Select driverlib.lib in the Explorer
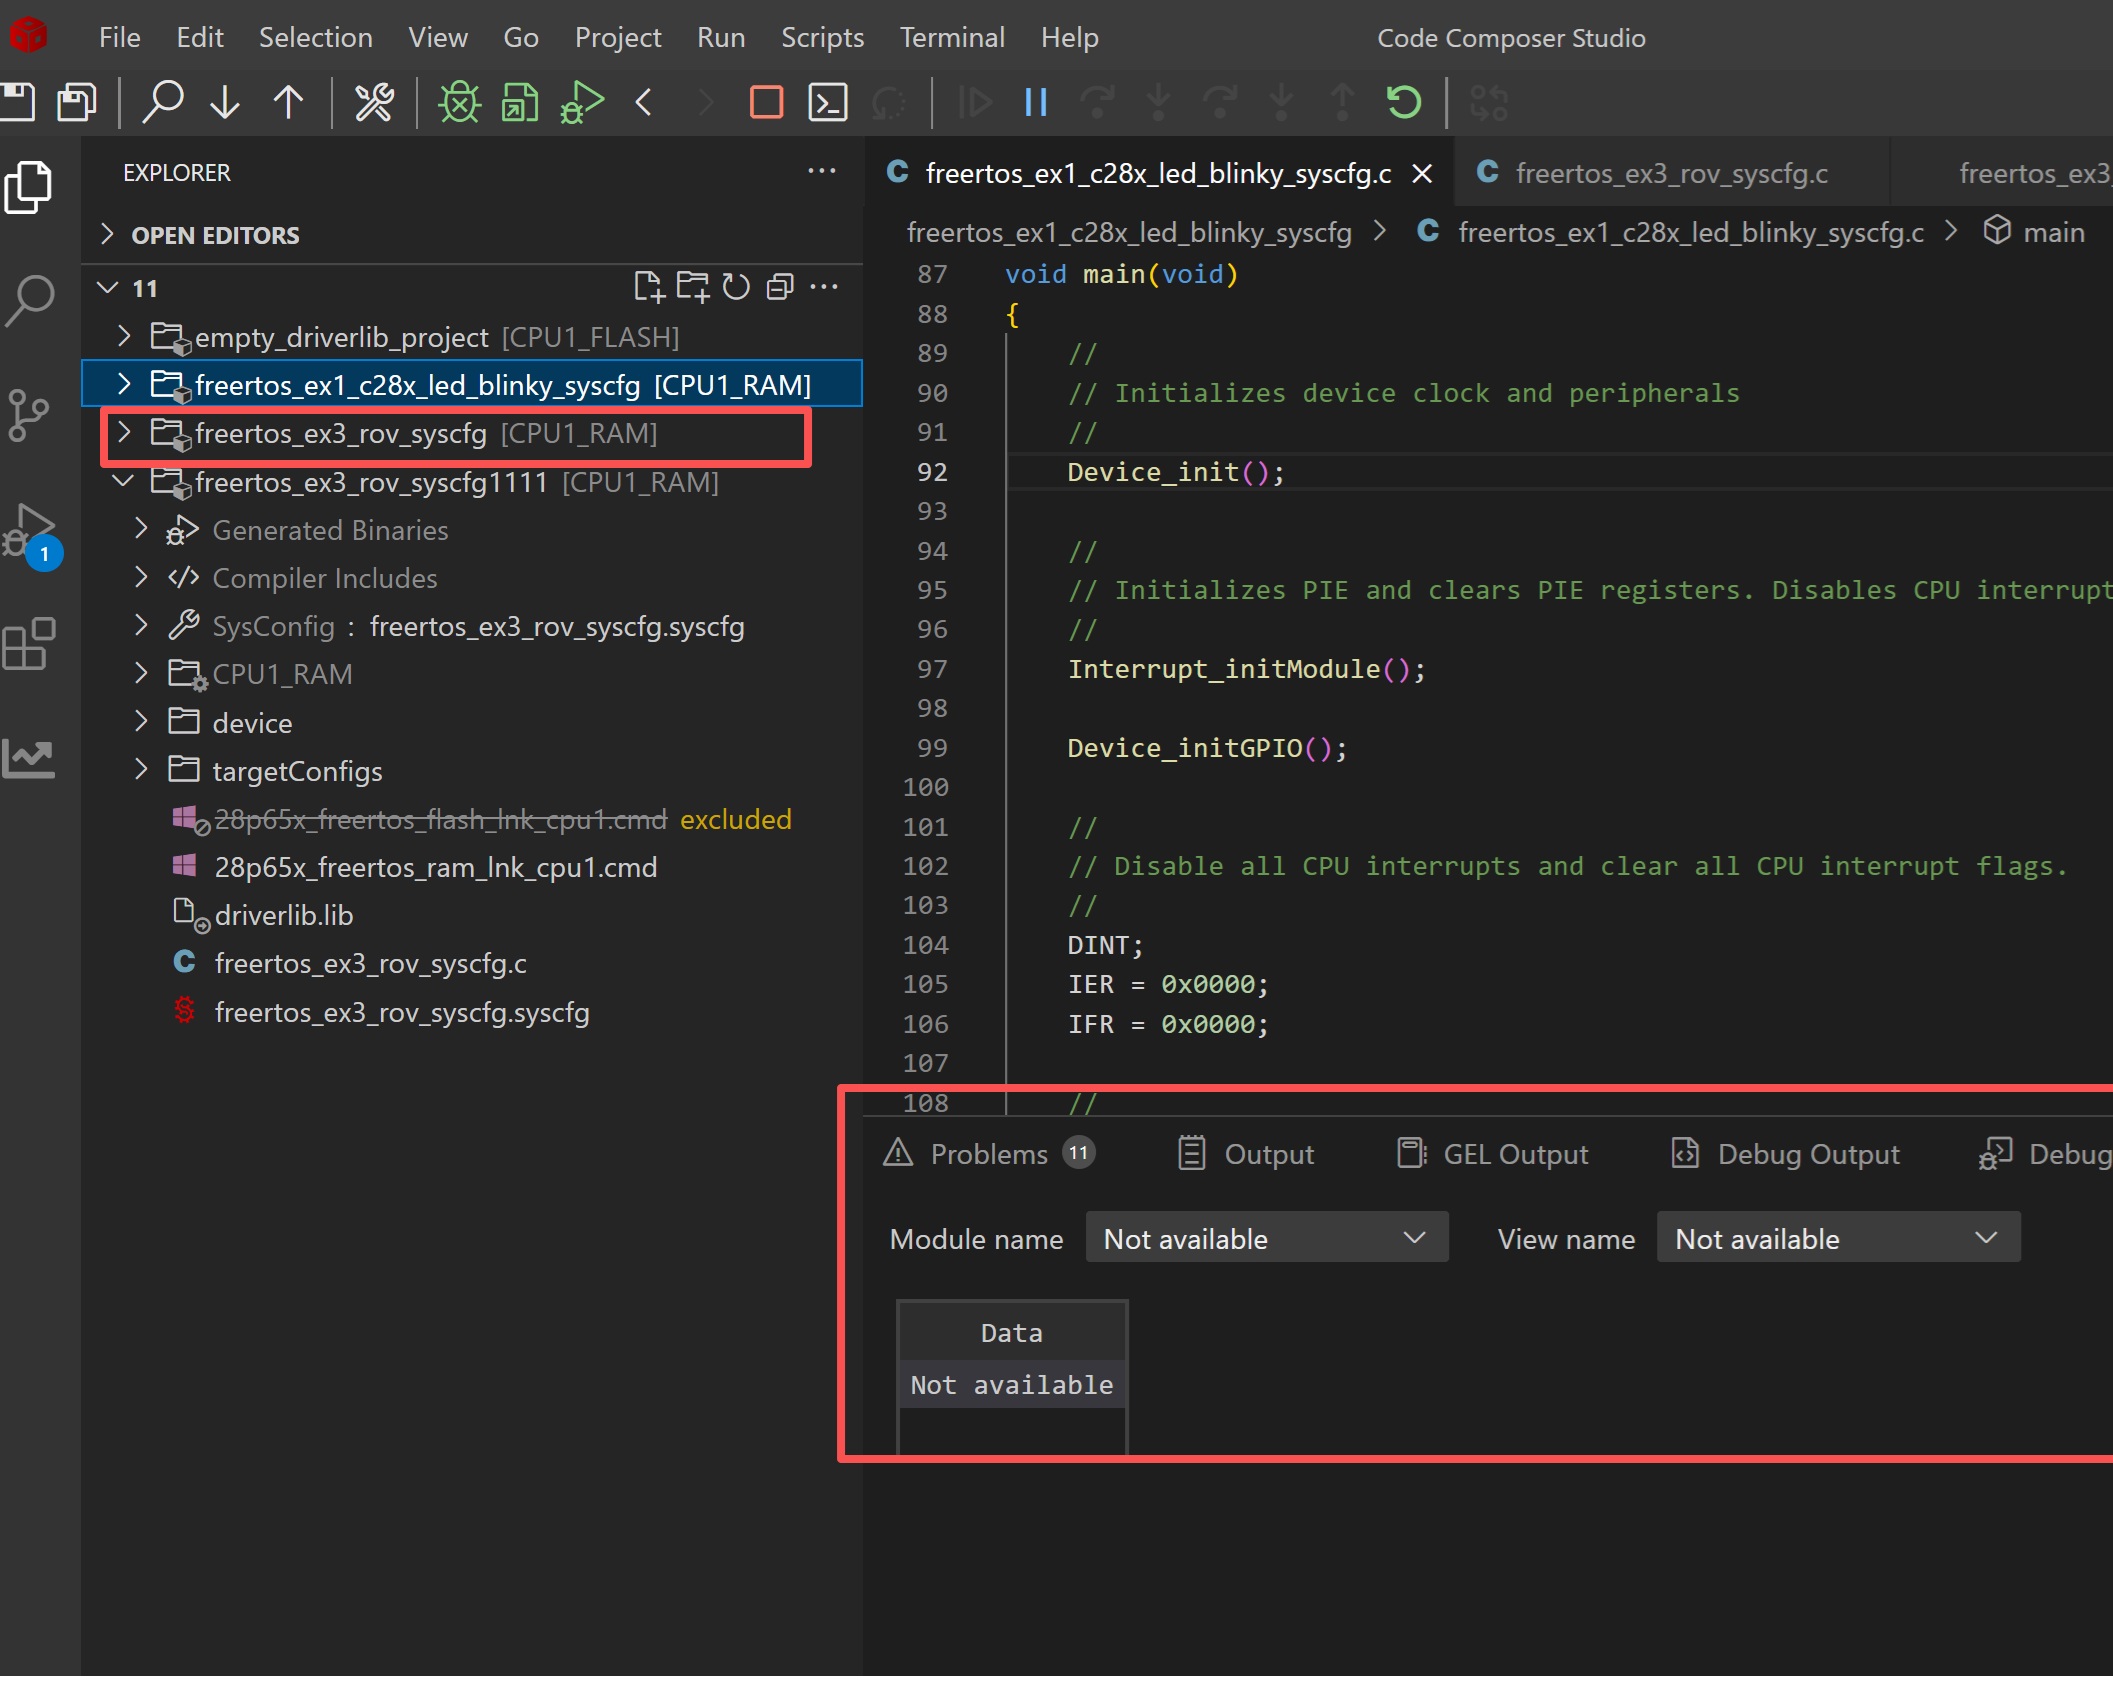This screenshot has height=1706, width=2113. [284, 915]
